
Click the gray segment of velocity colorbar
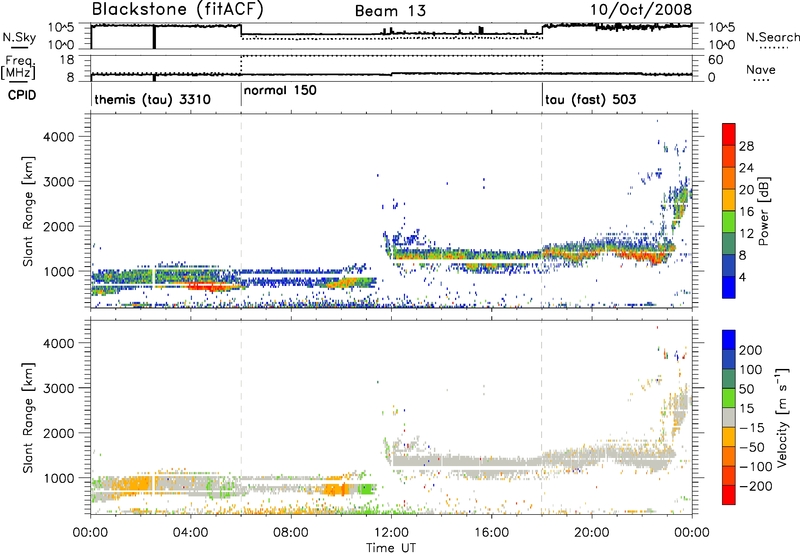pos(729,418)
